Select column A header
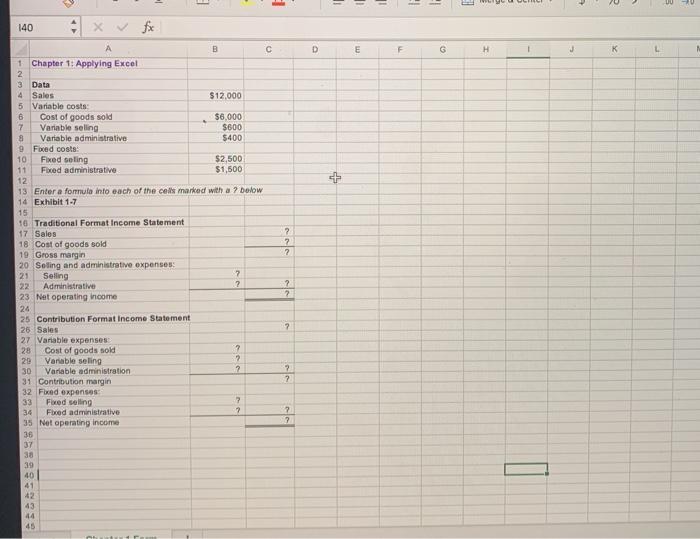 pyautogui.click(x=108, y=49)
